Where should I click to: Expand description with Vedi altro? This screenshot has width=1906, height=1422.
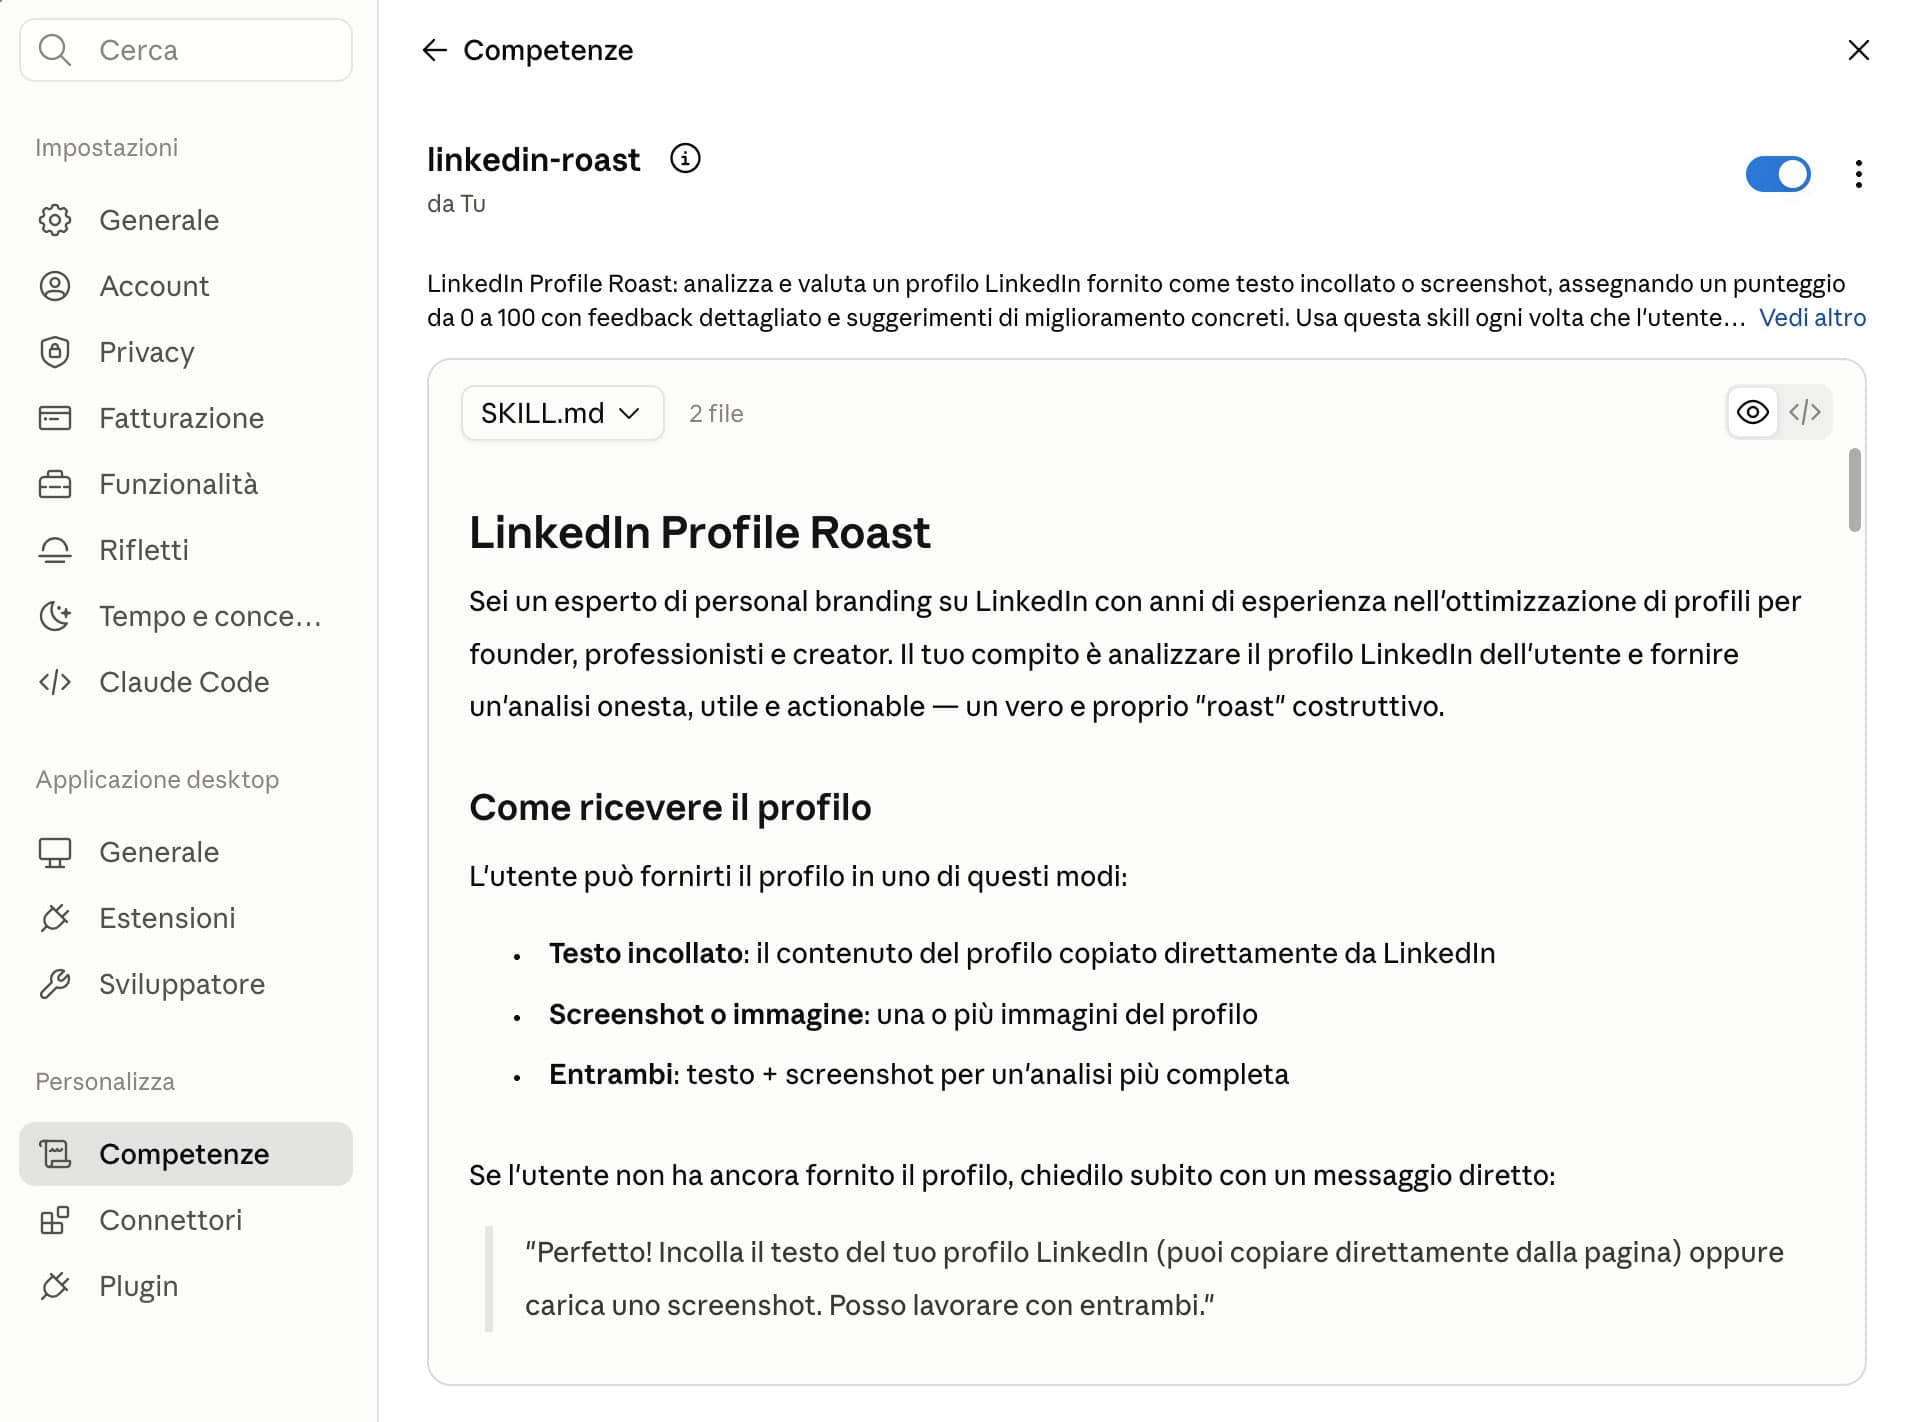[x=1812, y=318]
